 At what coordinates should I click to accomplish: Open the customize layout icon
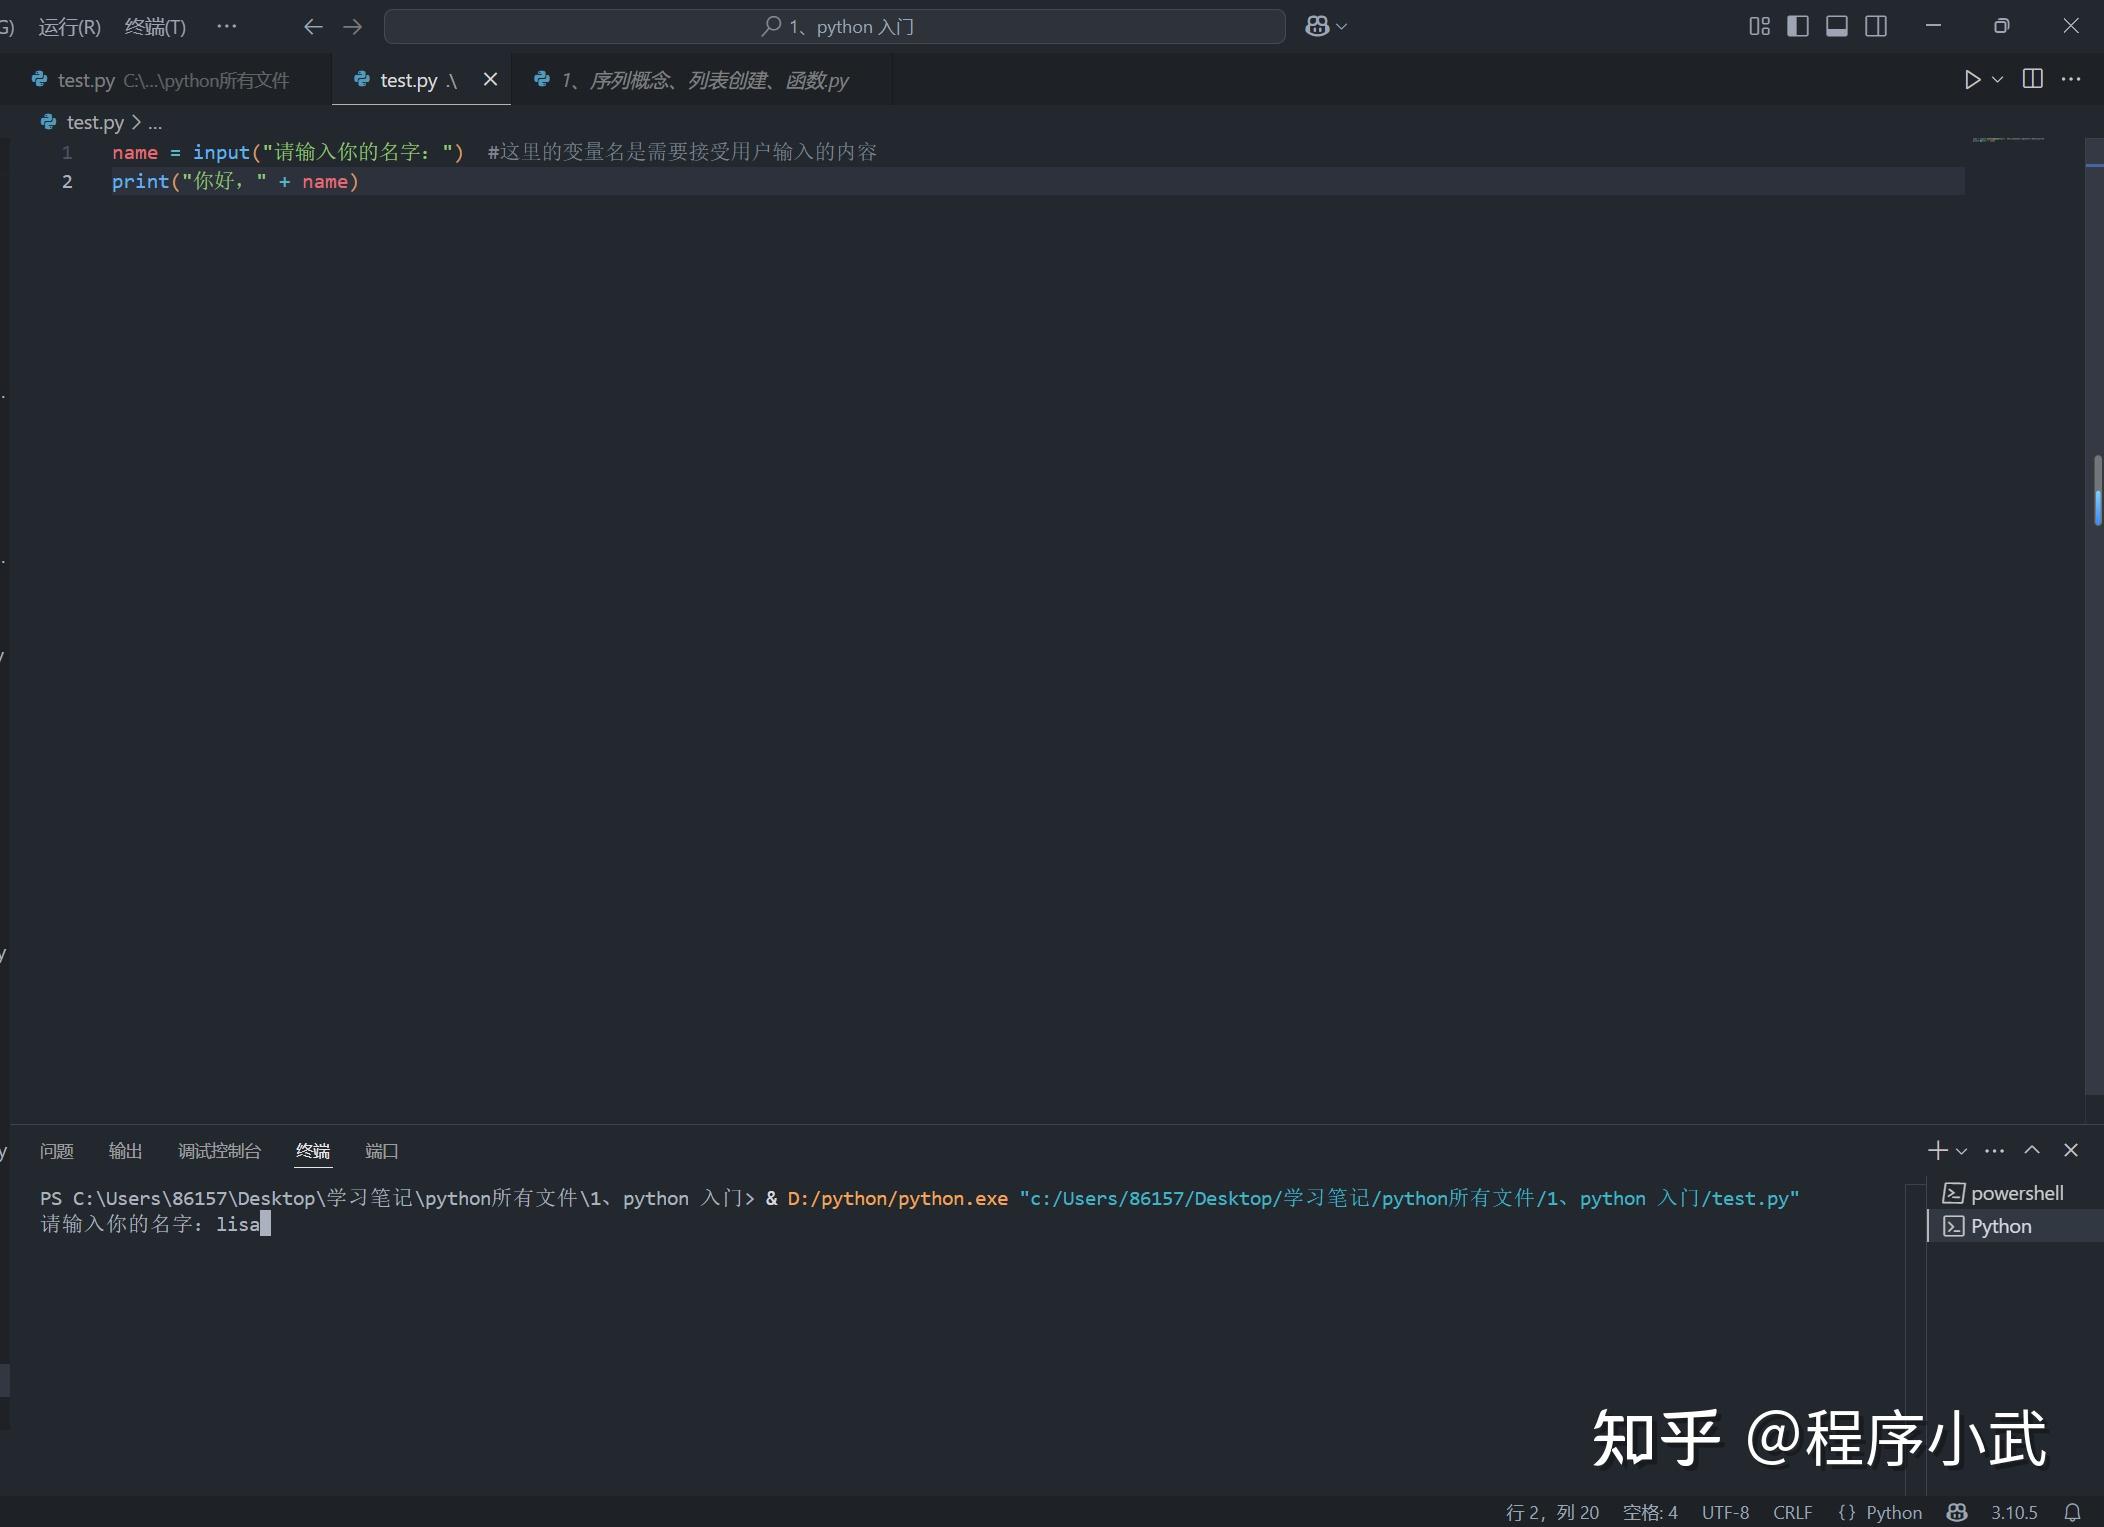pyautogui.click(x=1759, y=27)
